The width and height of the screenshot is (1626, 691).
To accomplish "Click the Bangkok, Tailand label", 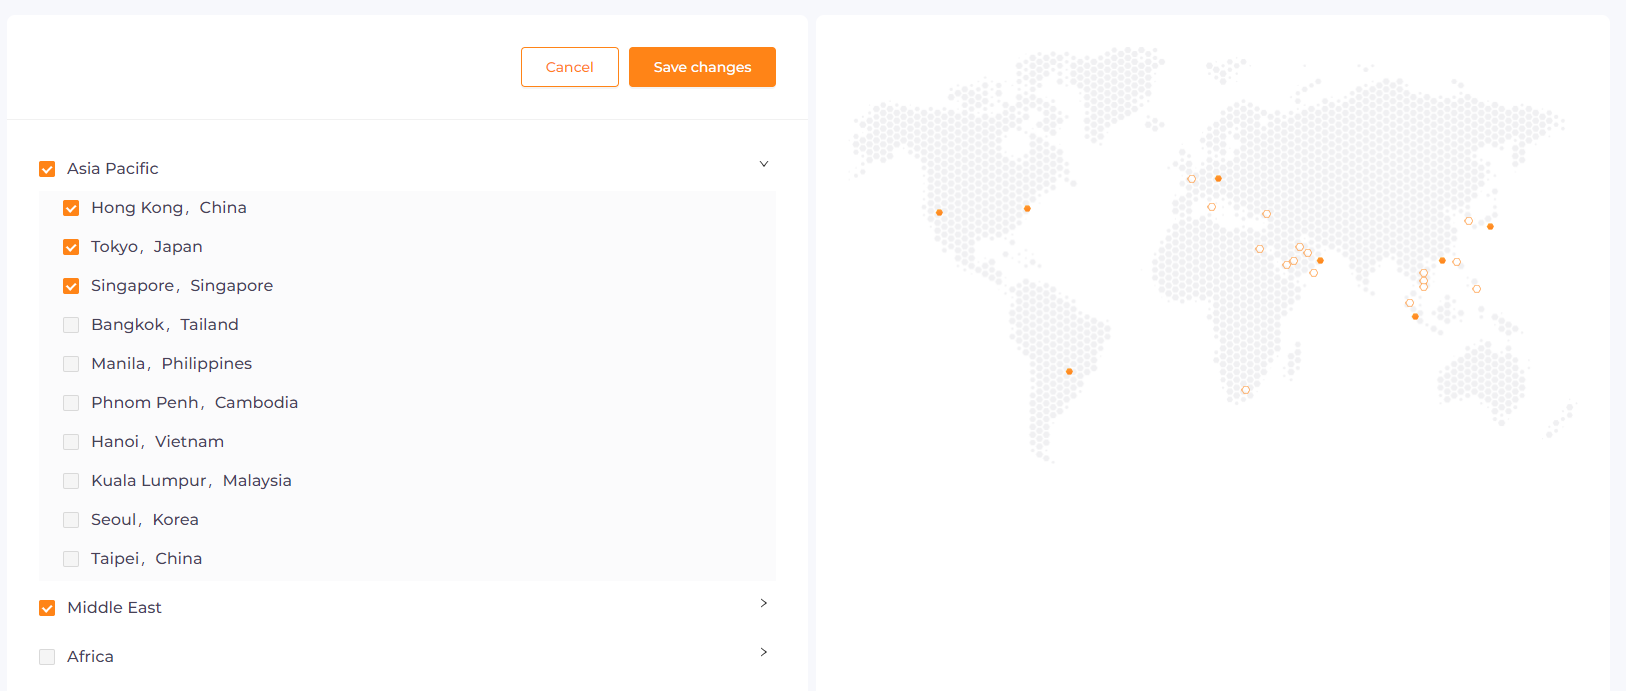I will pyautogui.click(x=165, y=324).
